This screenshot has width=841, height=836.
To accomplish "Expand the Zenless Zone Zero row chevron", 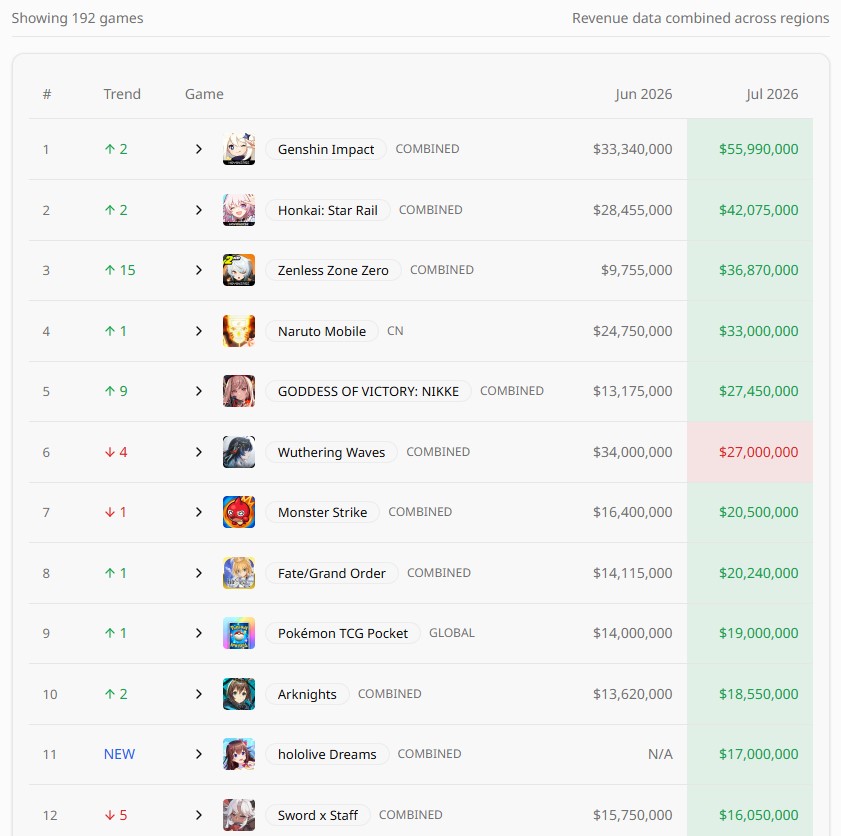I will [199, 270].
